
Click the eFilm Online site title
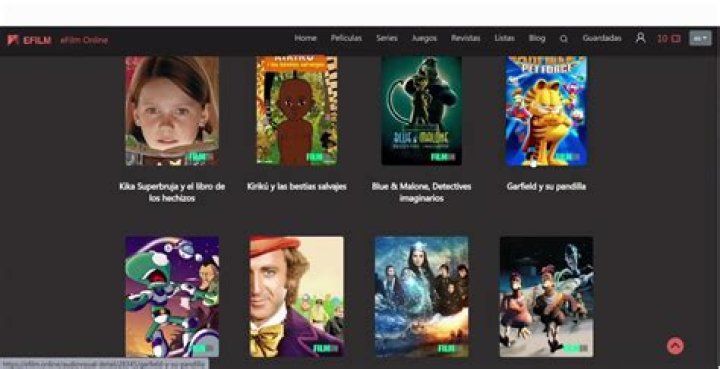point(84,40)
